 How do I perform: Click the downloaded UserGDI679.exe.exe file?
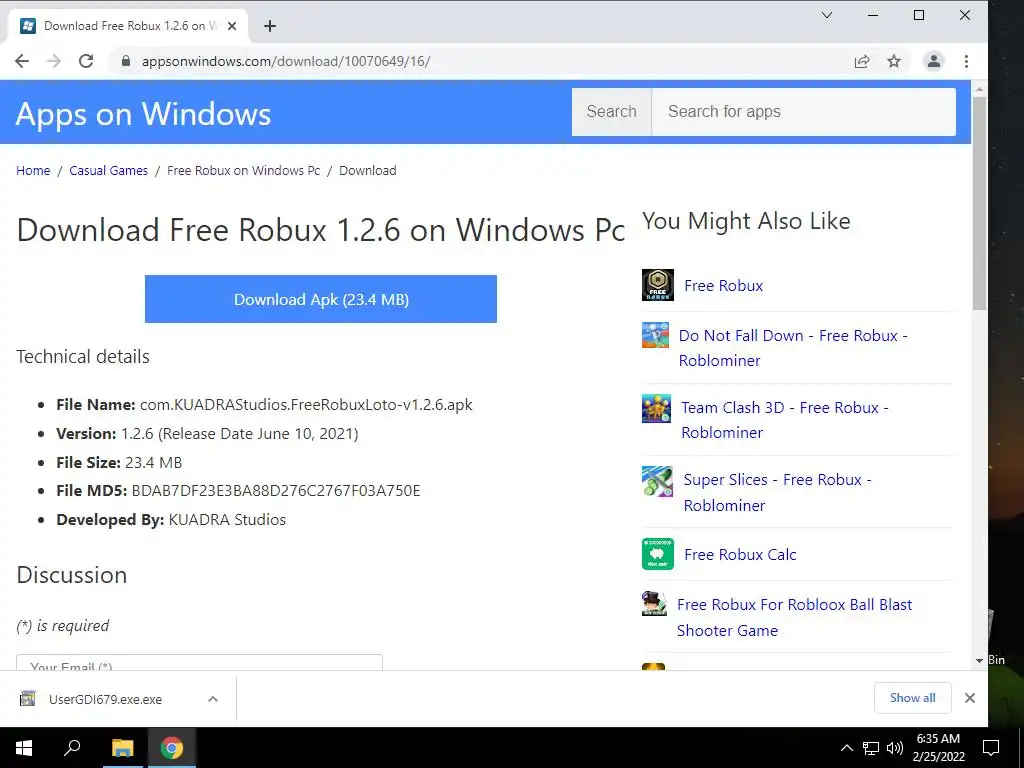pos(104,699)
